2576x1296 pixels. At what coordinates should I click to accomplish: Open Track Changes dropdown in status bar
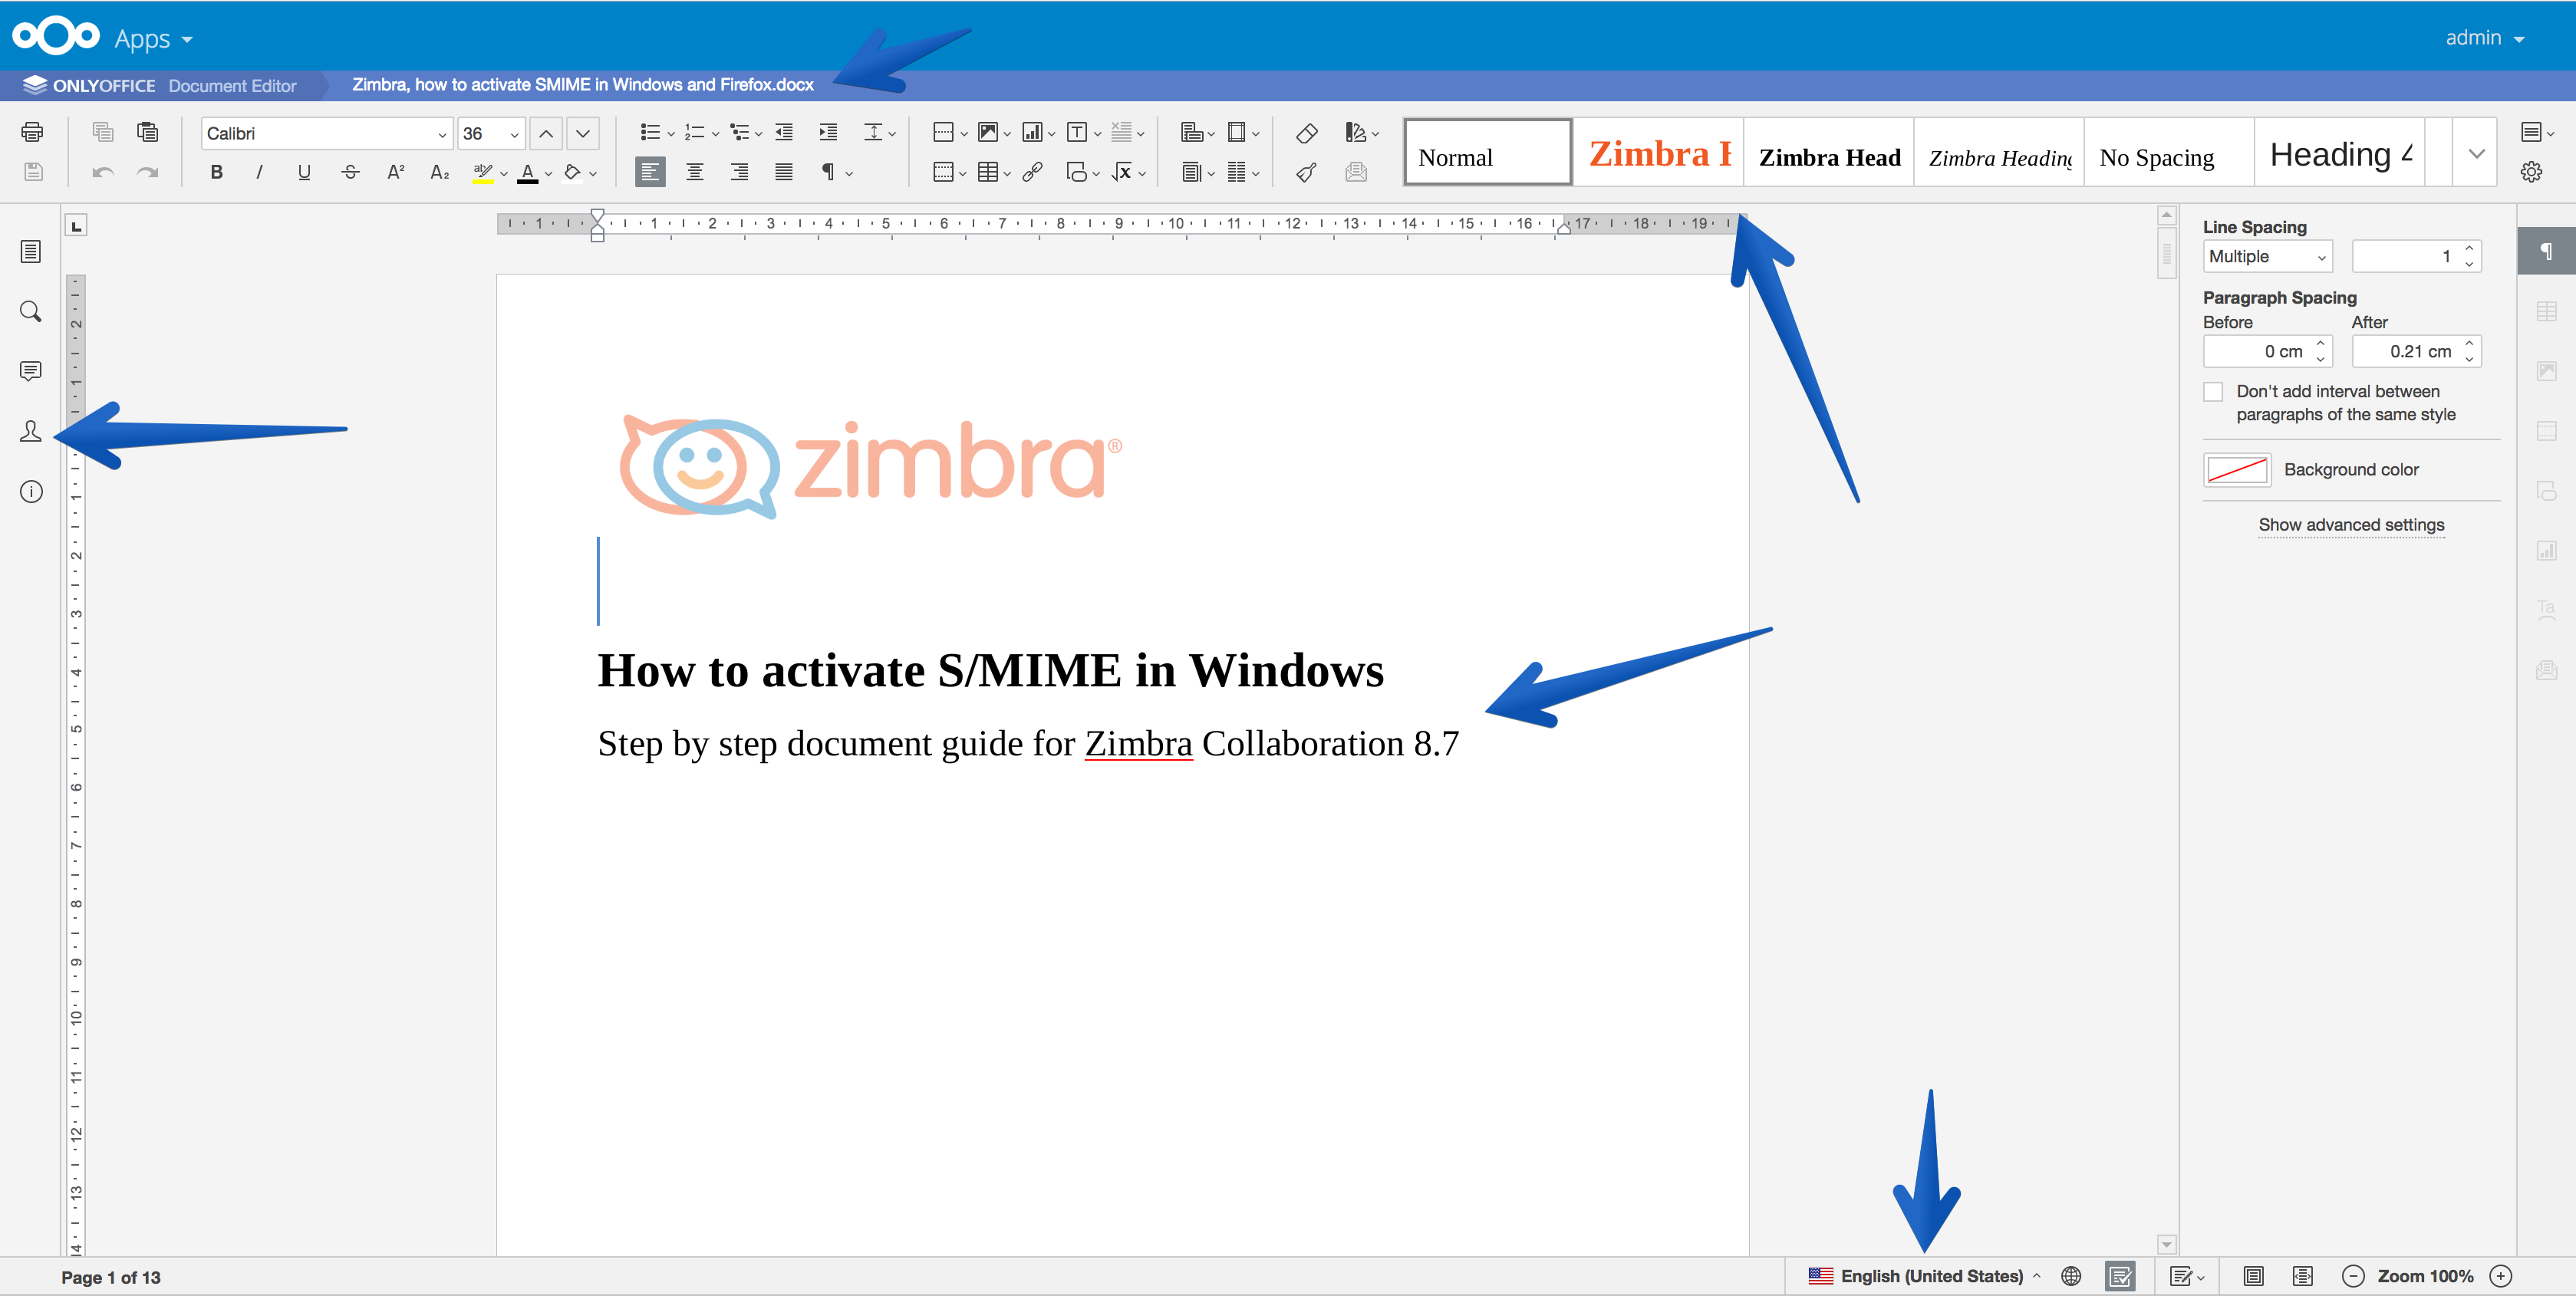pyautogui.click(x=2187, y=1276)
